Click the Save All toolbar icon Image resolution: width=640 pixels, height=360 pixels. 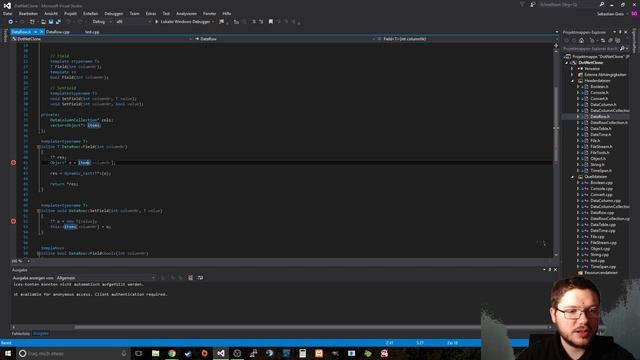[58, 22]
